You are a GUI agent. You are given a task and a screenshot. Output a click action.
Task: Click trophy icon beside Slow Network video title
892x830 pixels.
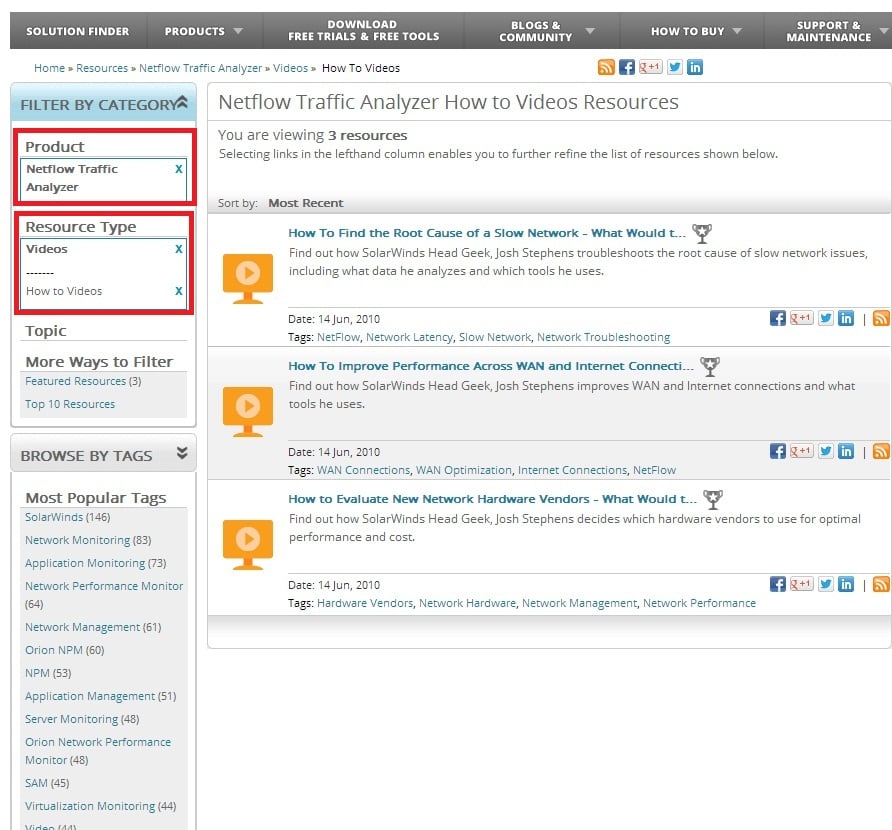coord(702,233)
